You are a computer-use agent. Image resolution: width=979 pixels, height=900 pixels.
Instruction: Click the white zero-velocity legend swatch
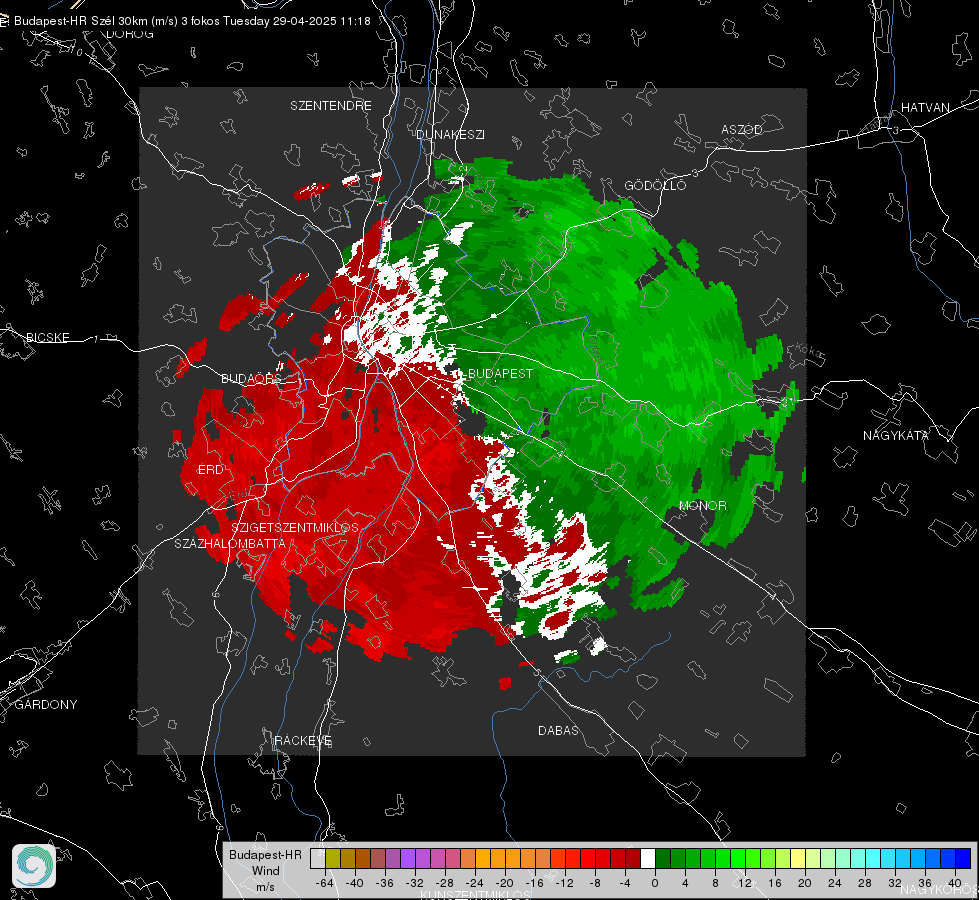coord(648,858)
